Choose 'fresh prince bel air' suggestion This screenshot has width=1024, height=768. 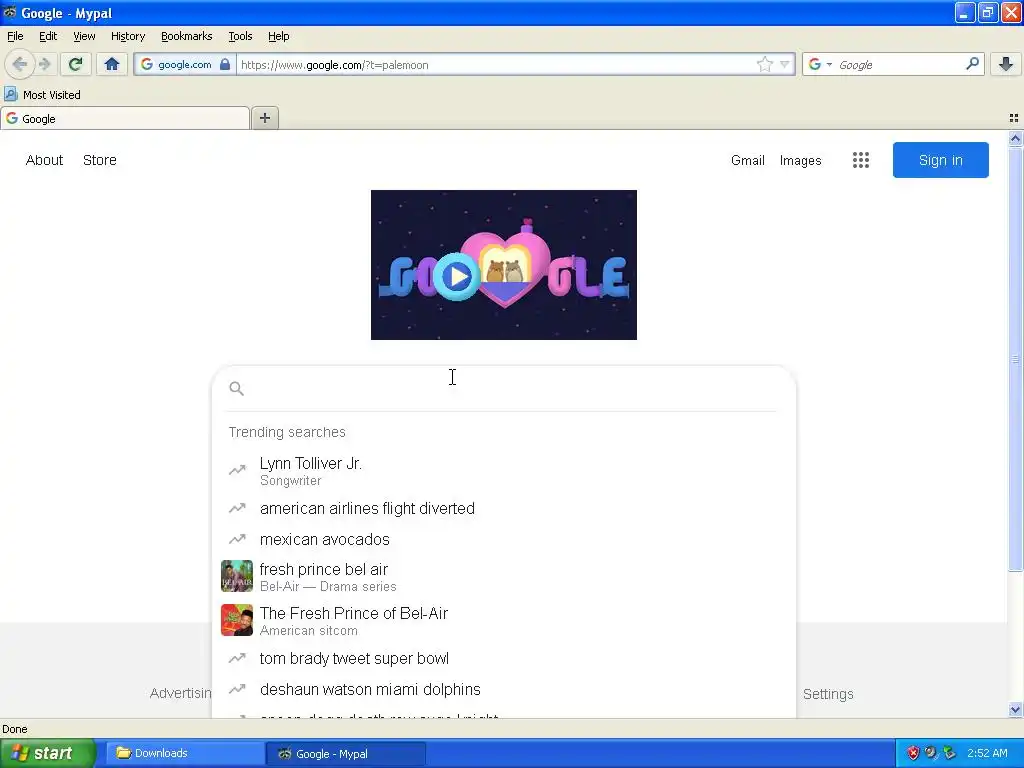[x=324, y=569]
